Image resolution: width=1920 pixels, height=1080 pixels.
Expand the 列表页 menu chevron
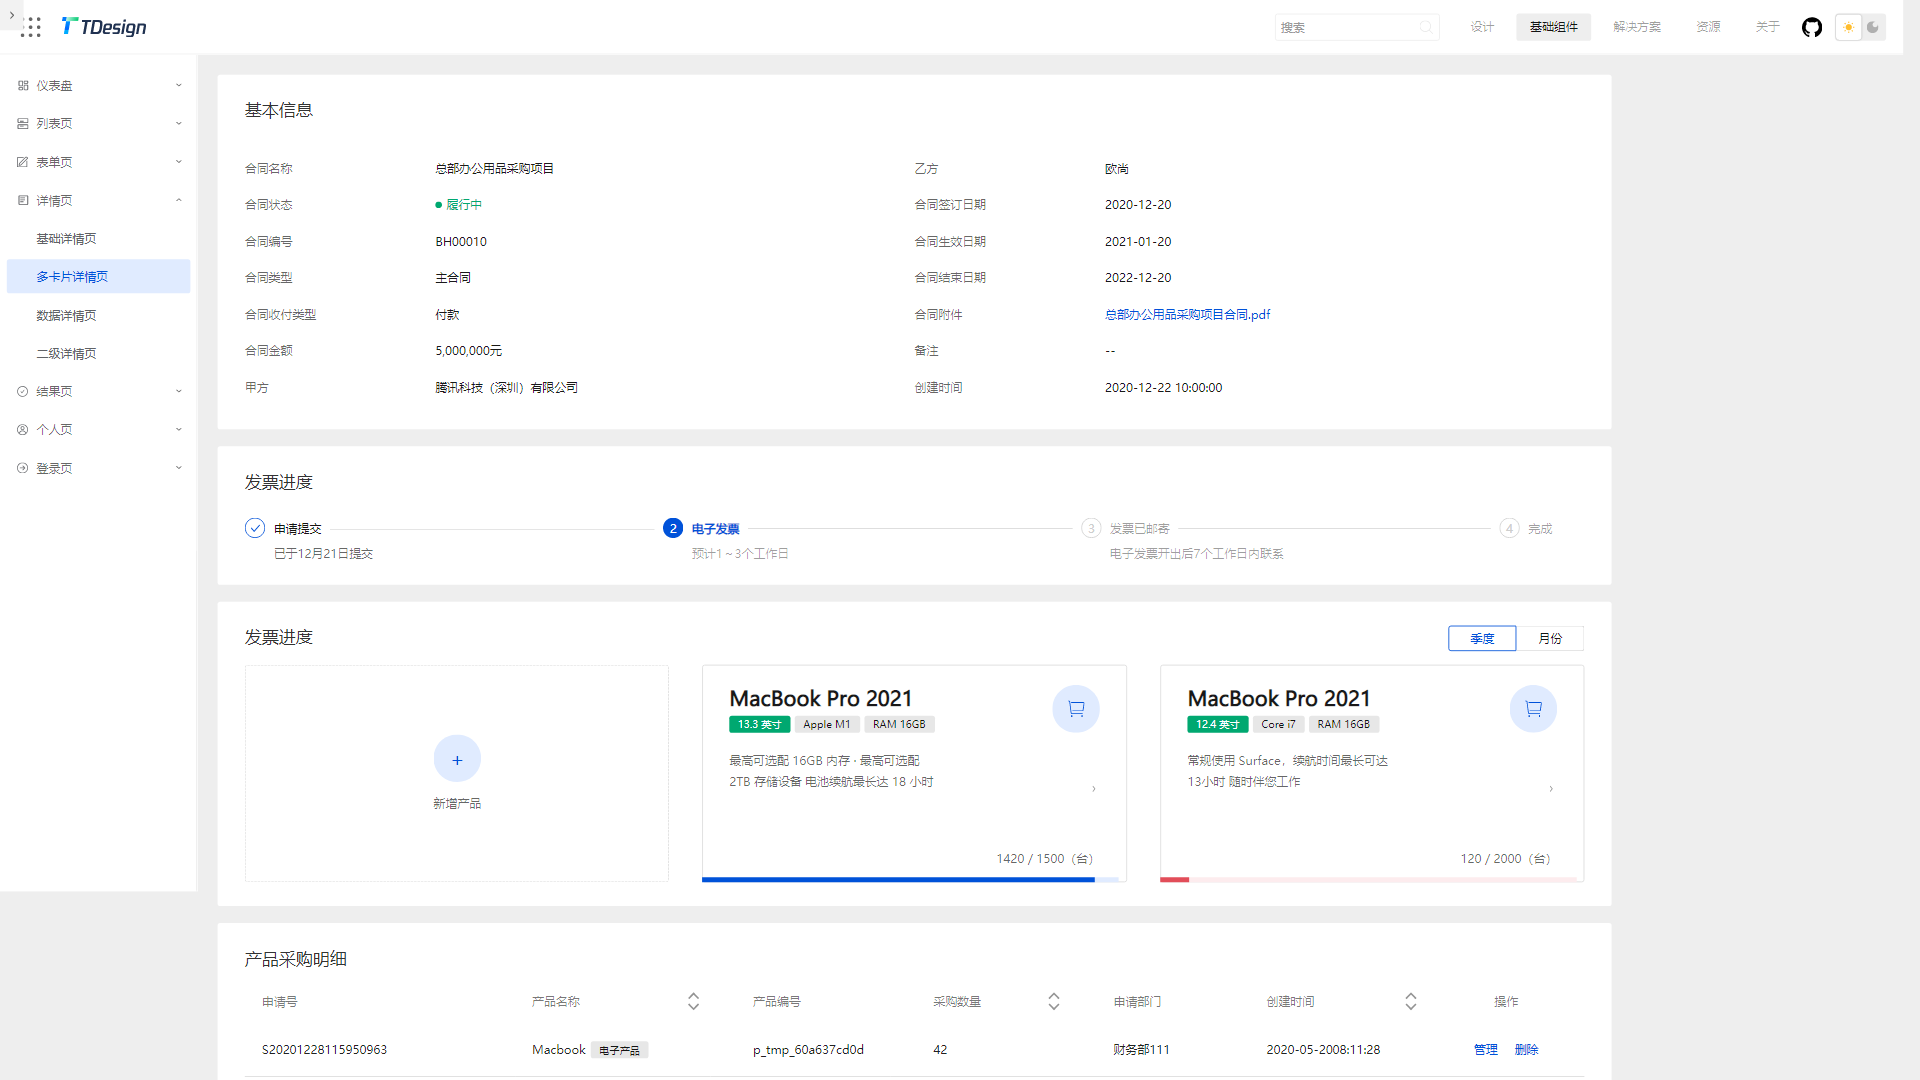point(179,124)
